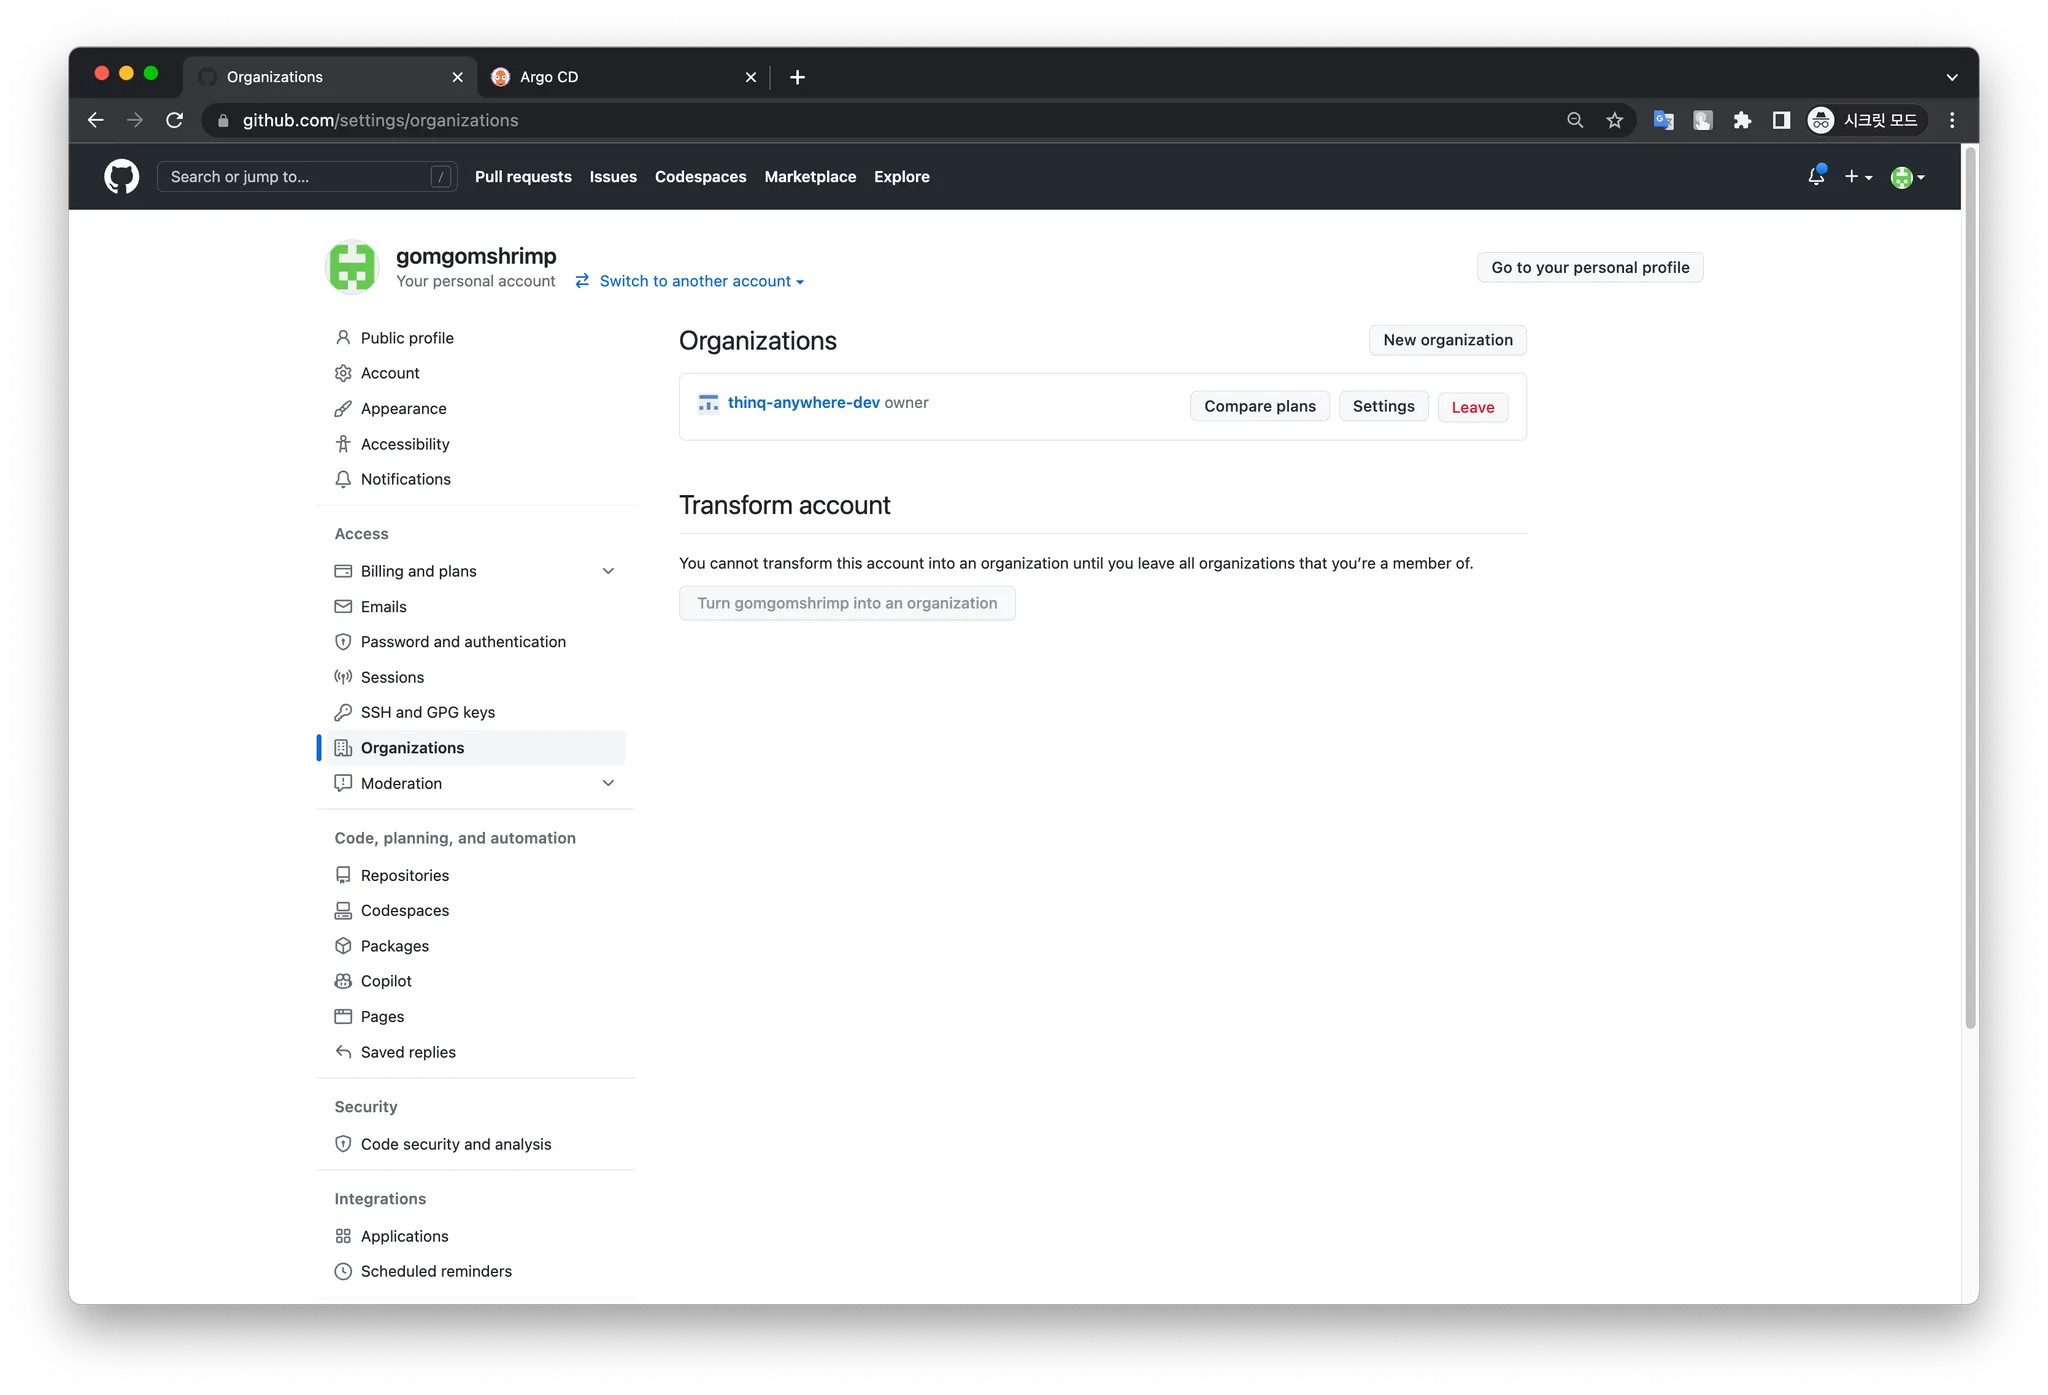The height and width of the screenshot is (1395, 2048).
Task: Click the red Leave button
Action: click(x=1472, y=407)
